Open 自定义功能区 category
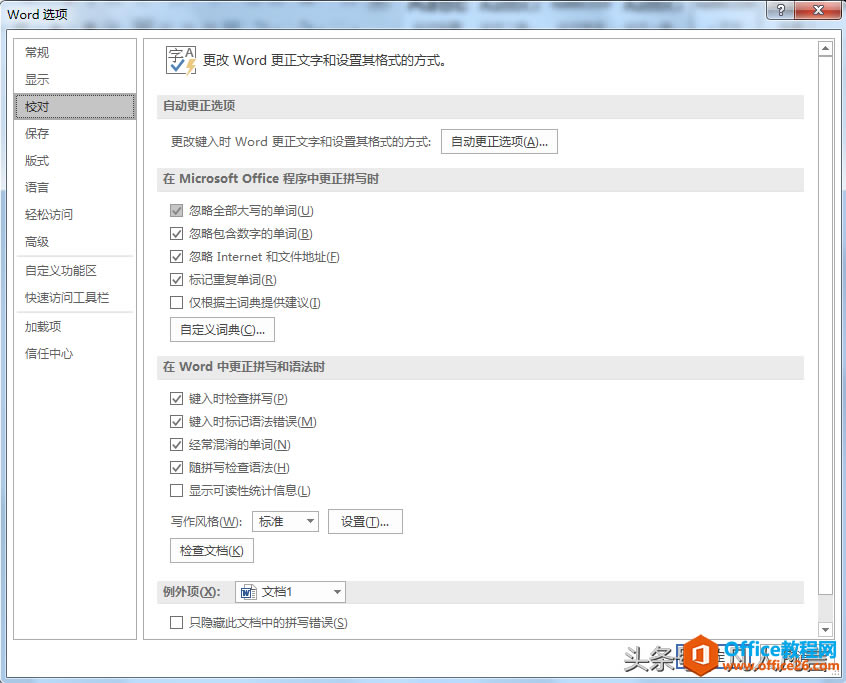This screenshot has height=683, width=846. (x=75, y=270)
